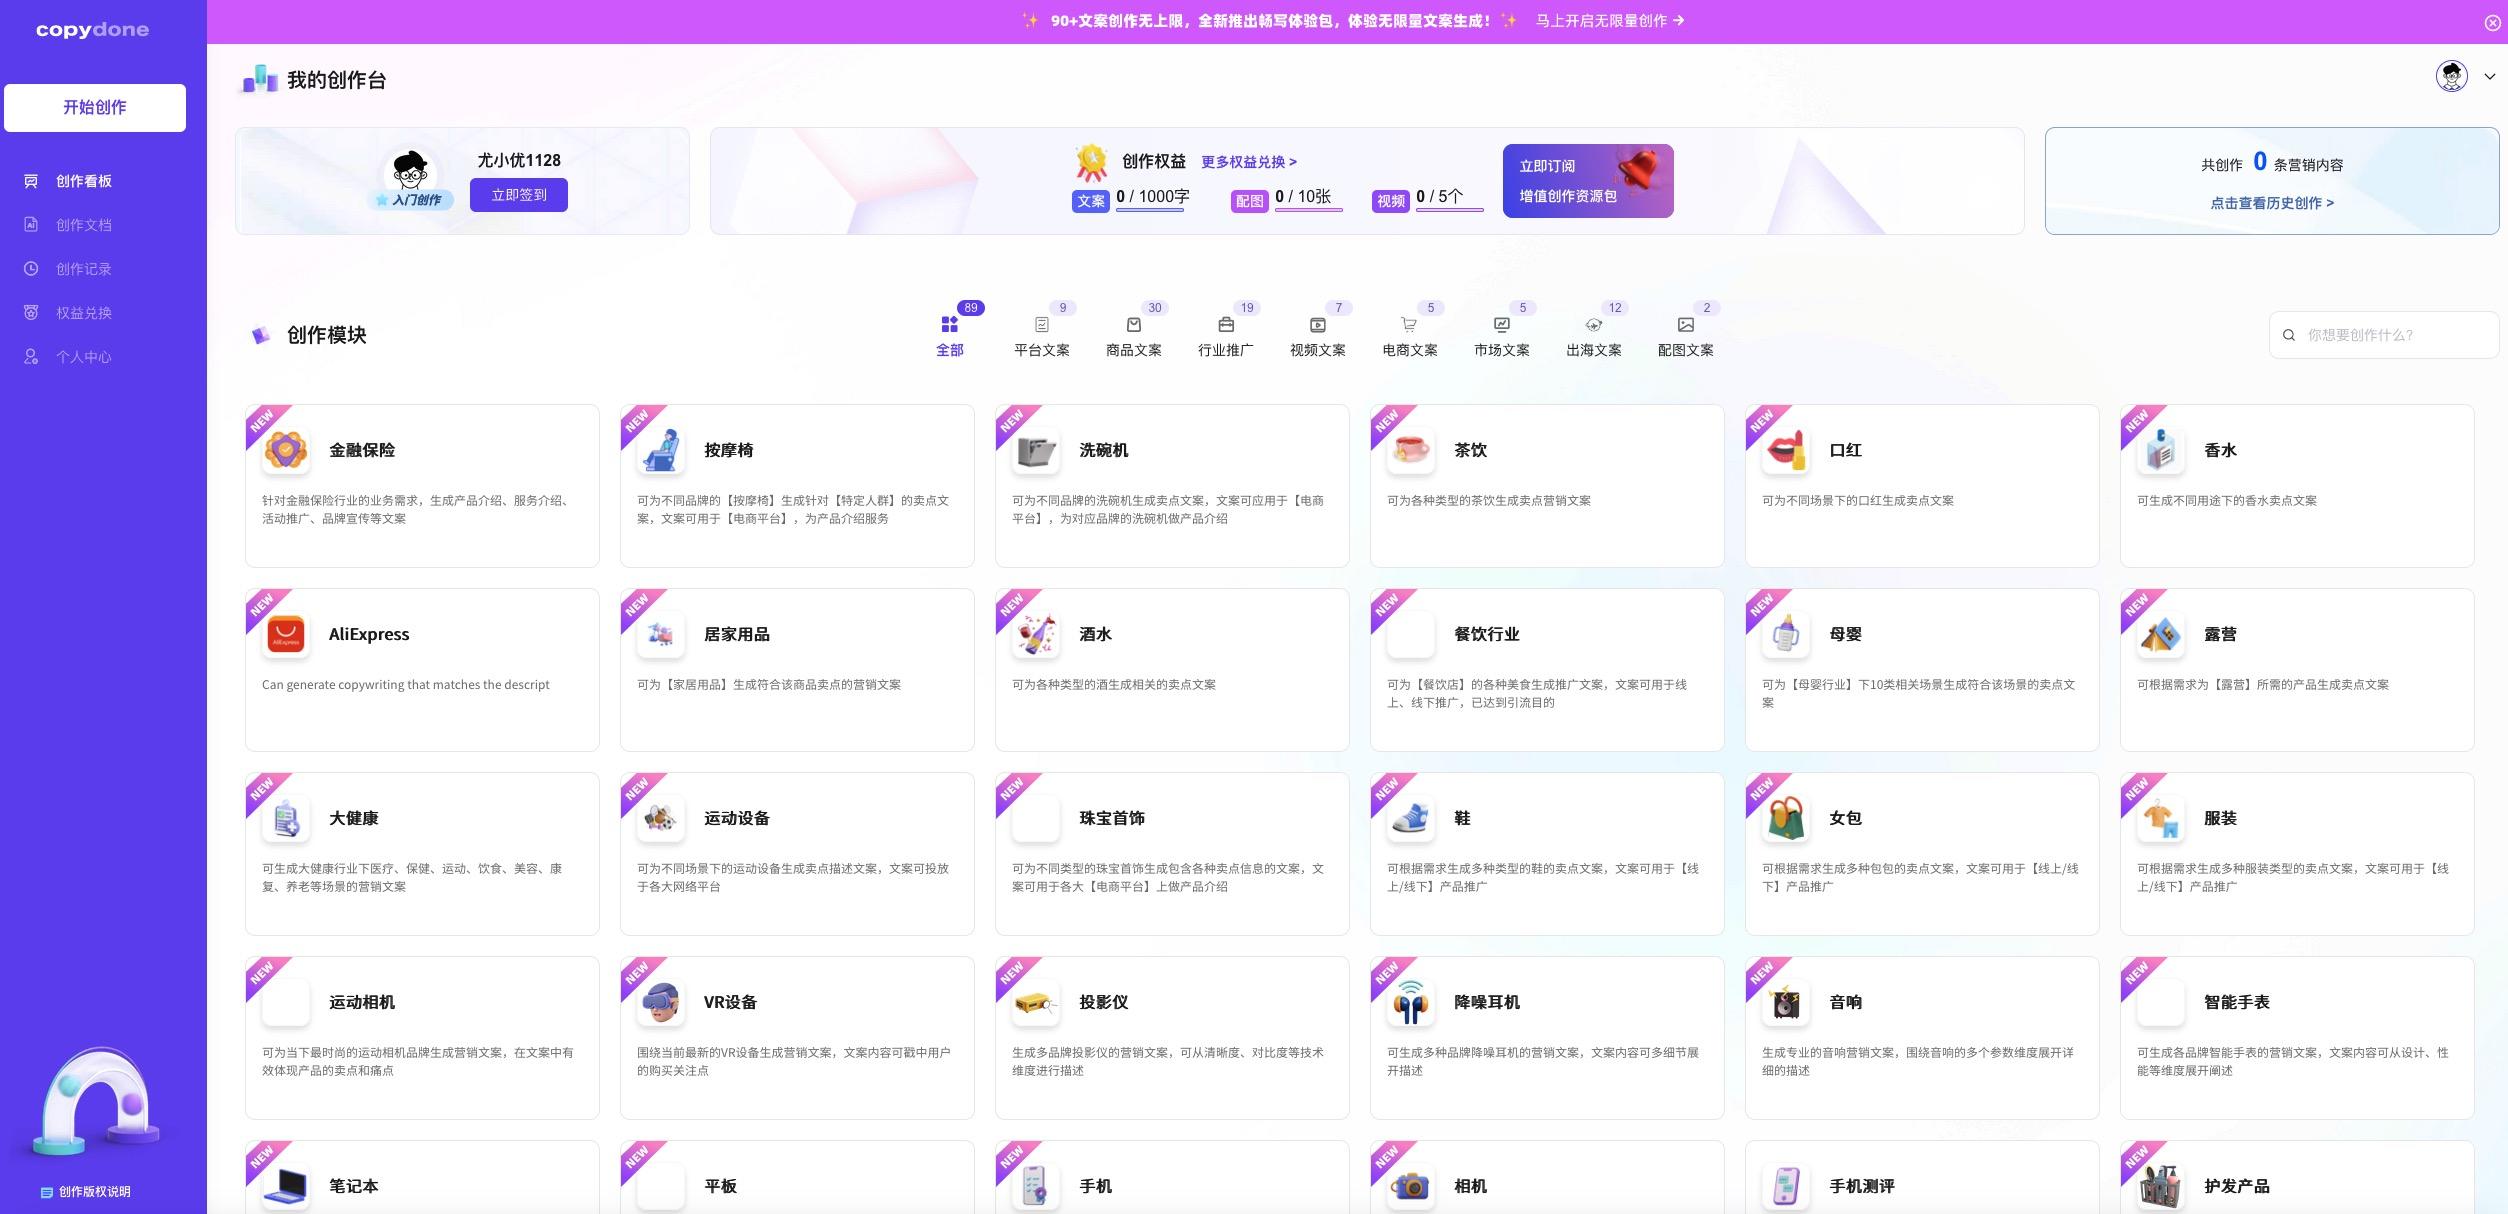Viewport: 2508px width, 1214px height.
Task: Open the 餐饮行业 module card
Action: pos(1547,670)
